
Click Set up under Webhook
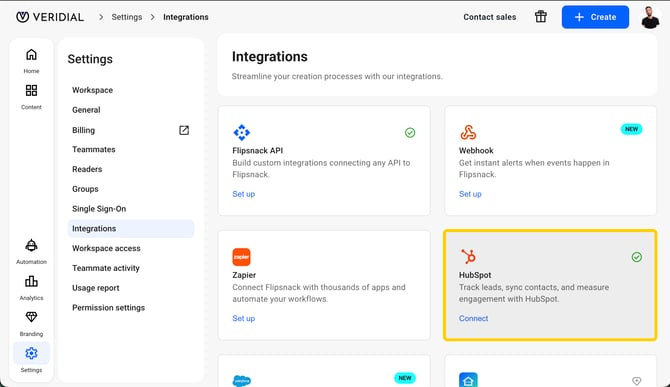[470, 194]
